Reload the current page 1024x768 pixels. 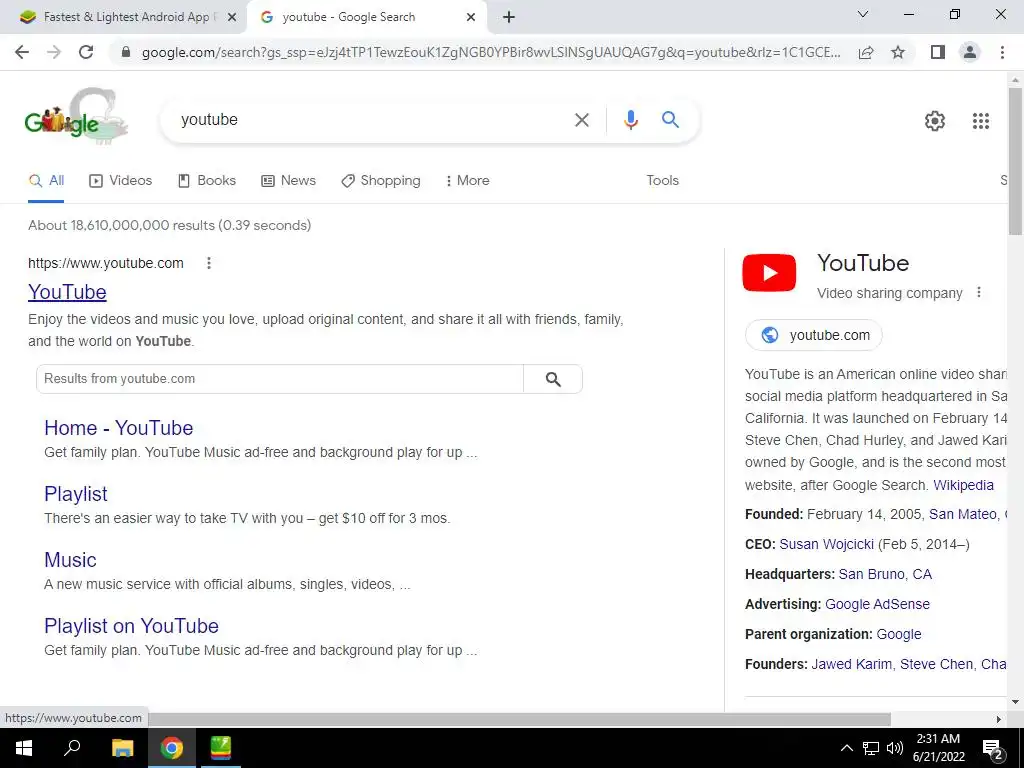86,52
